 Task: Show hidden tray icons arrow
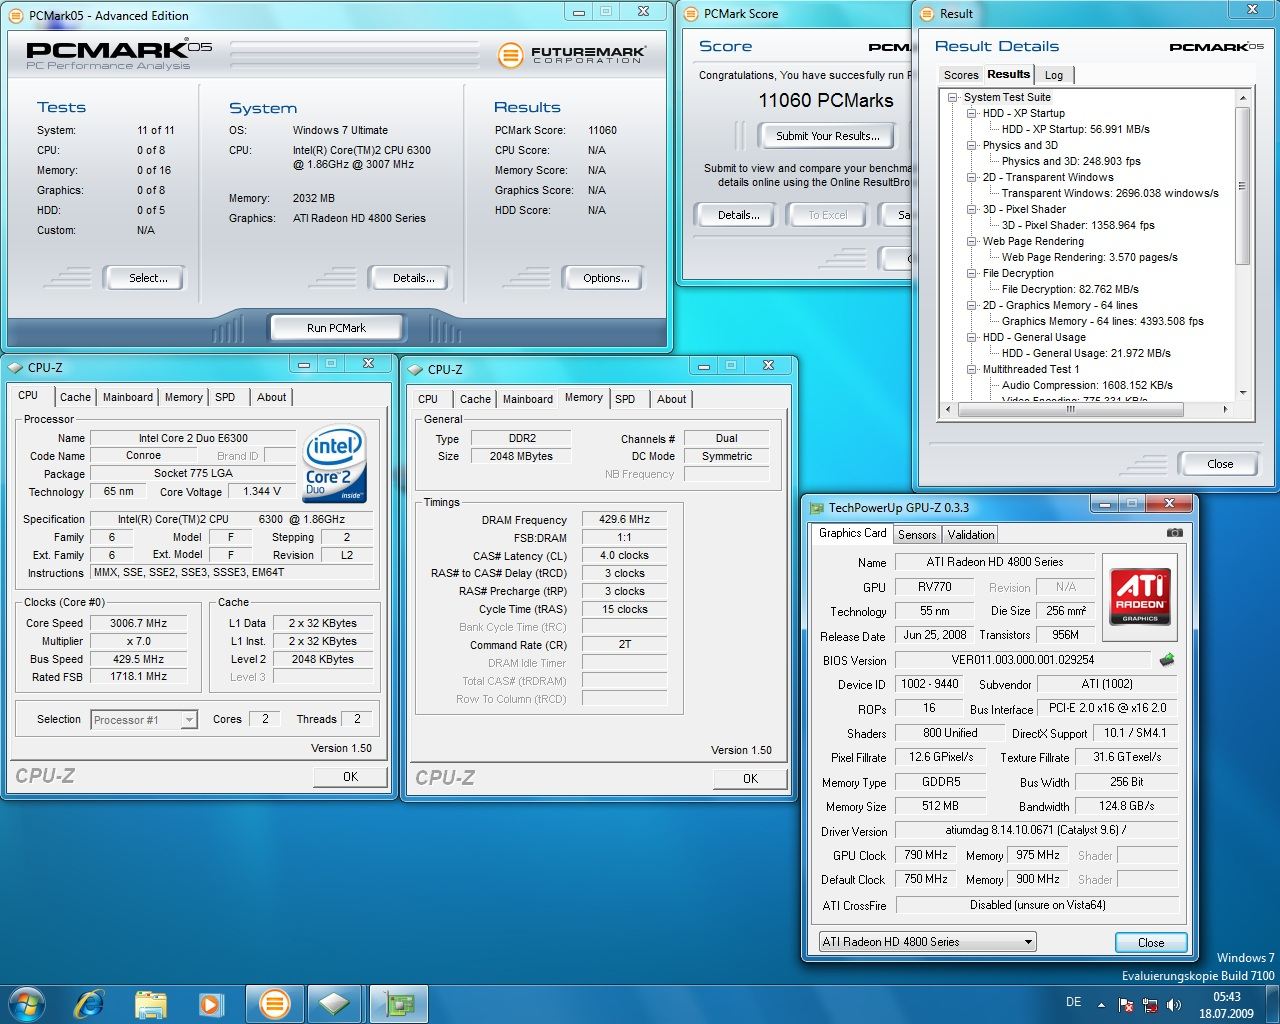pos(1101,1005)
